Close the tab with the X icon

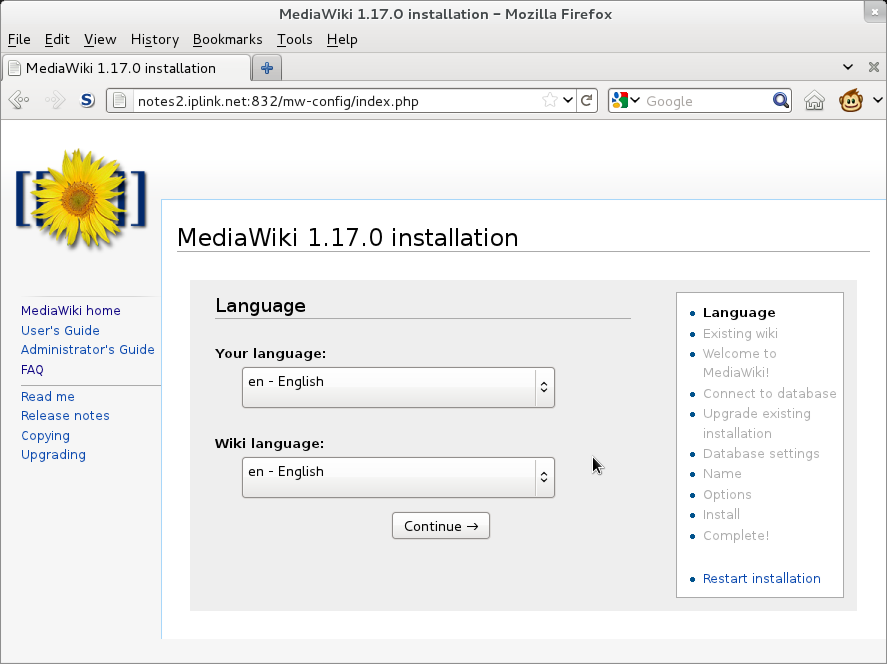click(x=873, y=67)
